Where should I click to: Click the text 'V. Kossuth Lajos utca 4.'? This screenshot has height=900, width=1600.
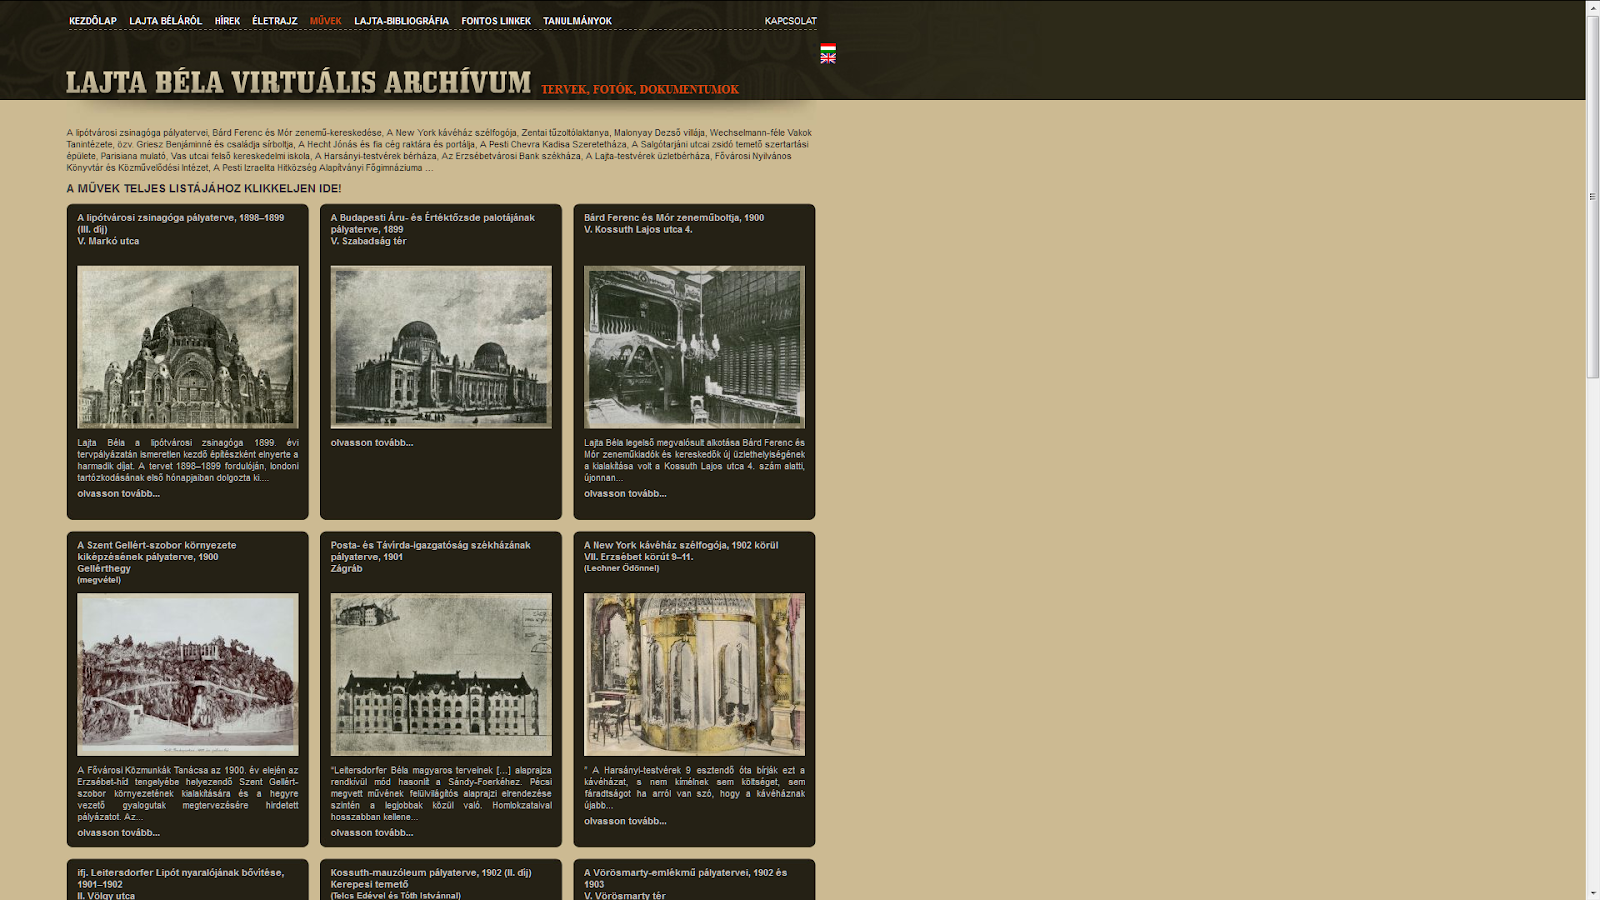pyautogui.click(x=638, y=229)
